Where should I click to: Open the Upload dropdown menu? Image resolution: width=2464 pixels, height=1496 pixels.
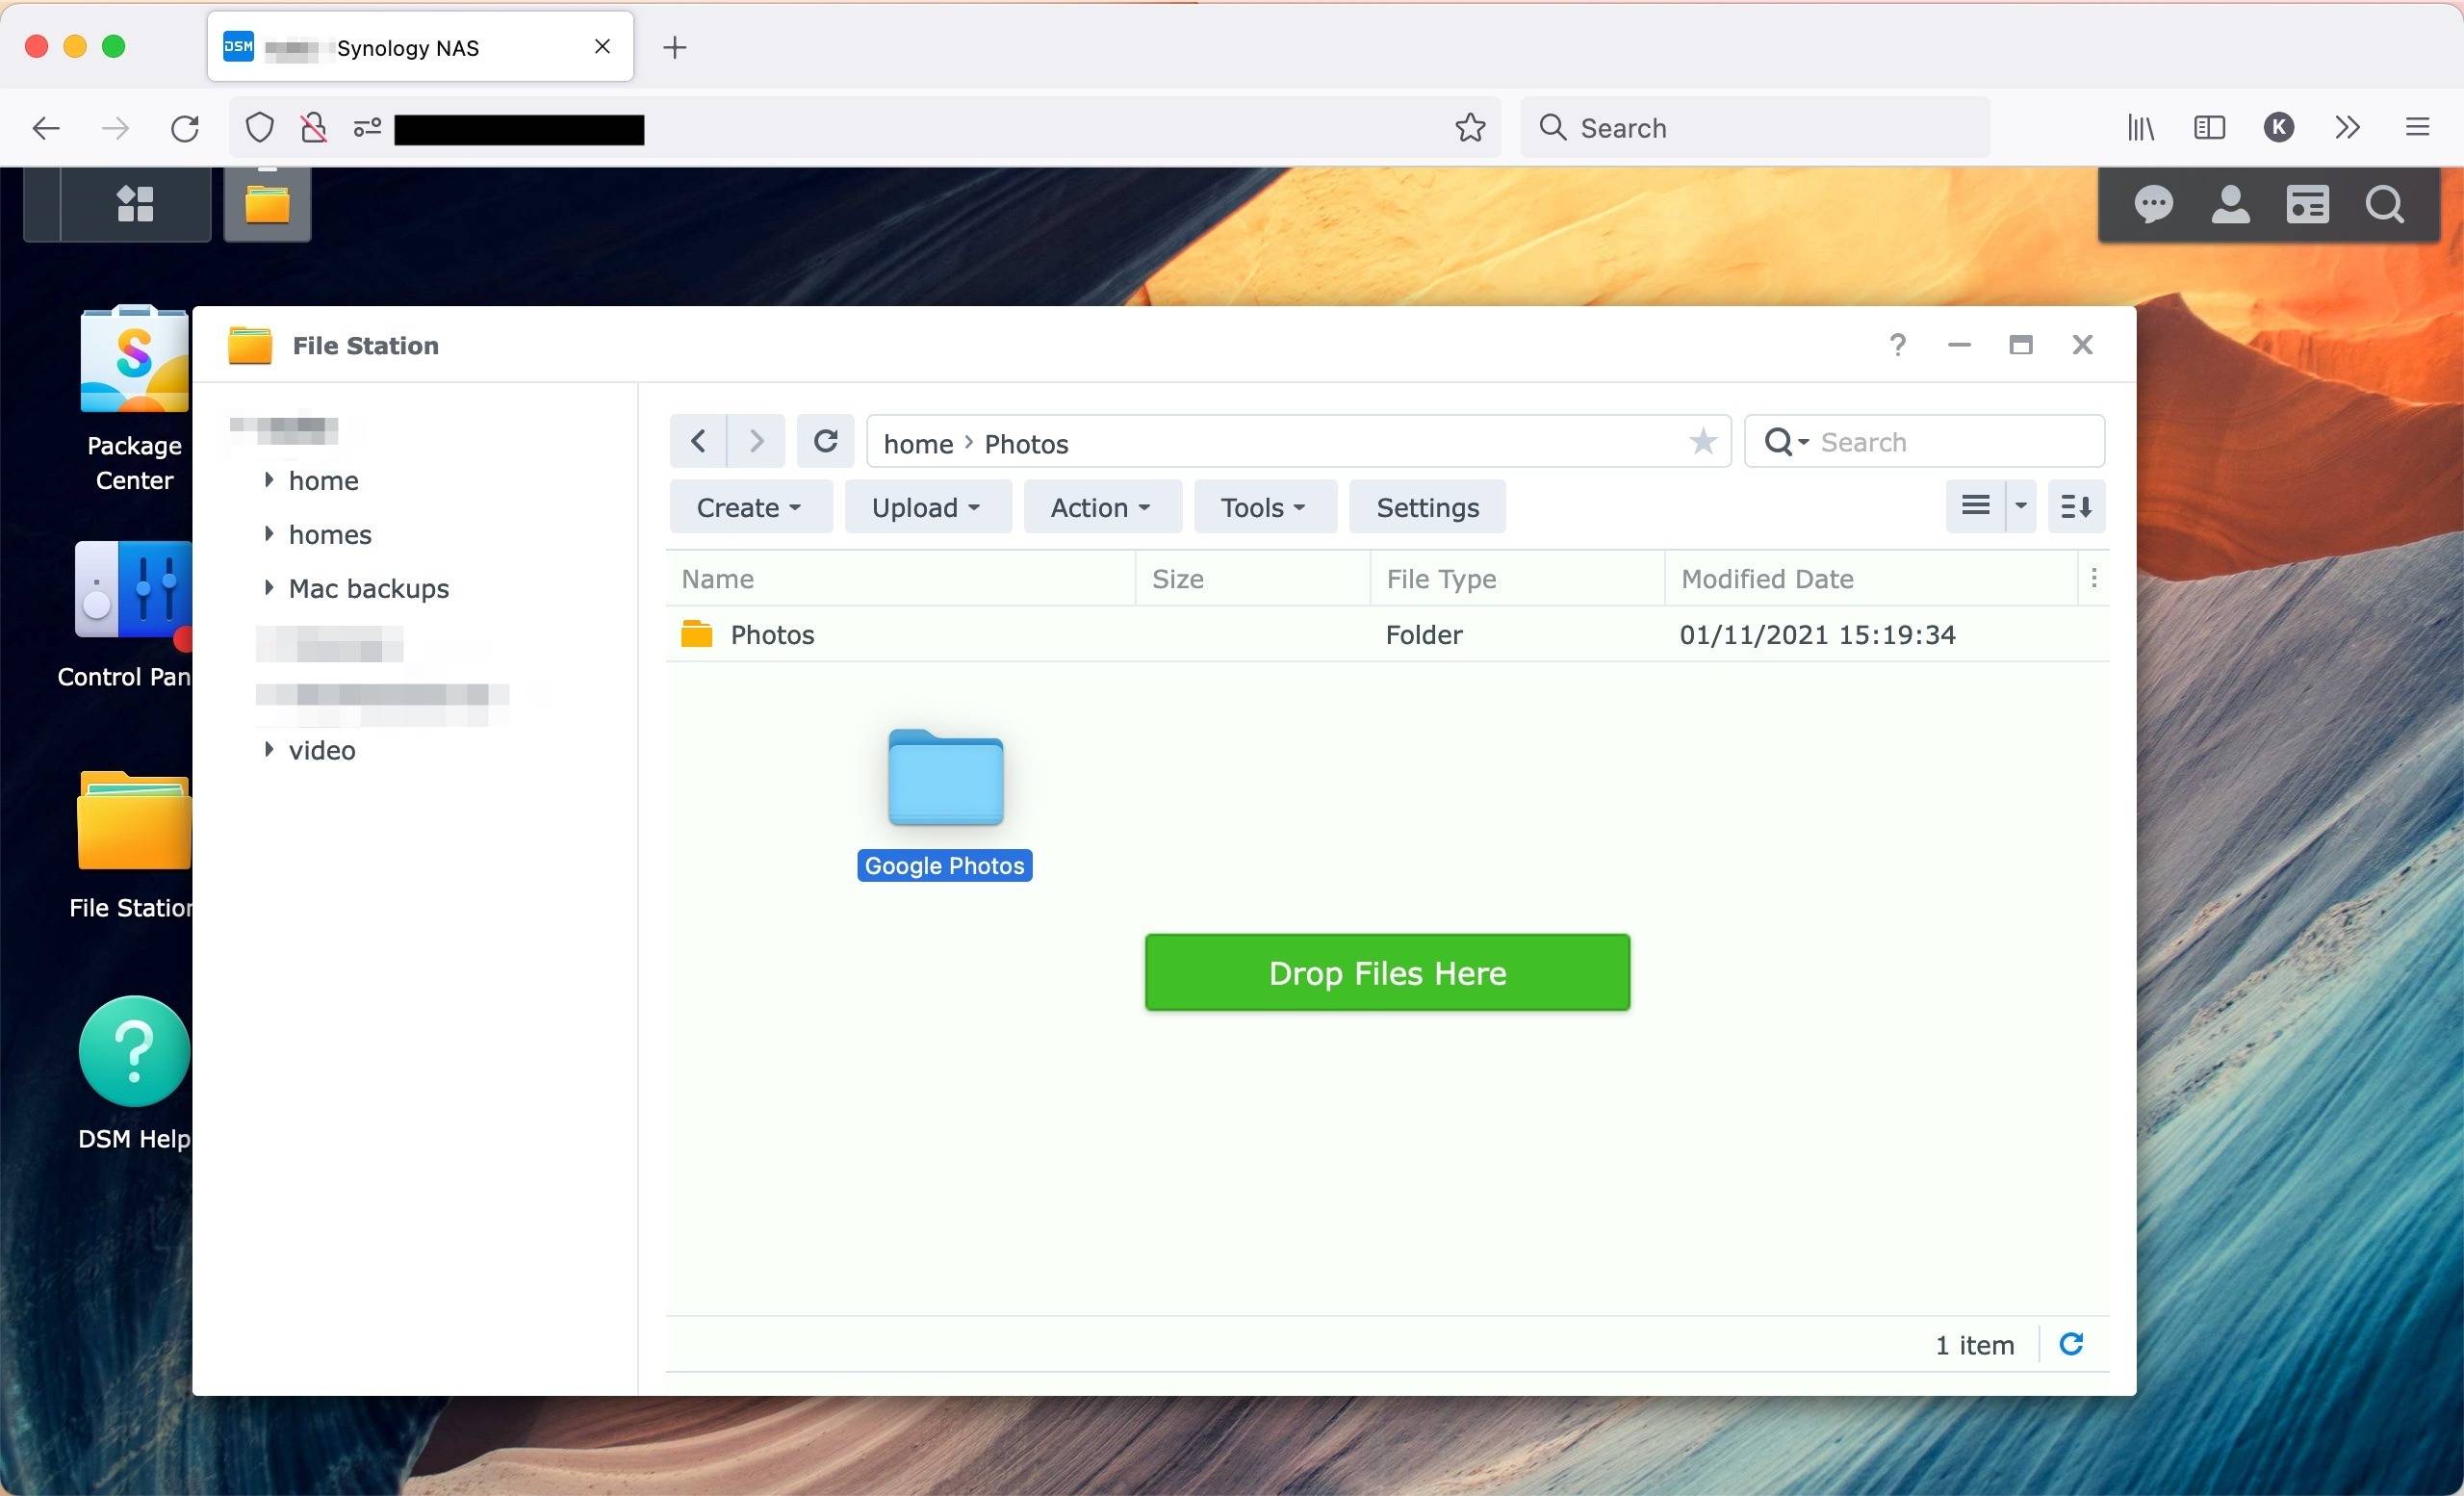tap(927, 507)
